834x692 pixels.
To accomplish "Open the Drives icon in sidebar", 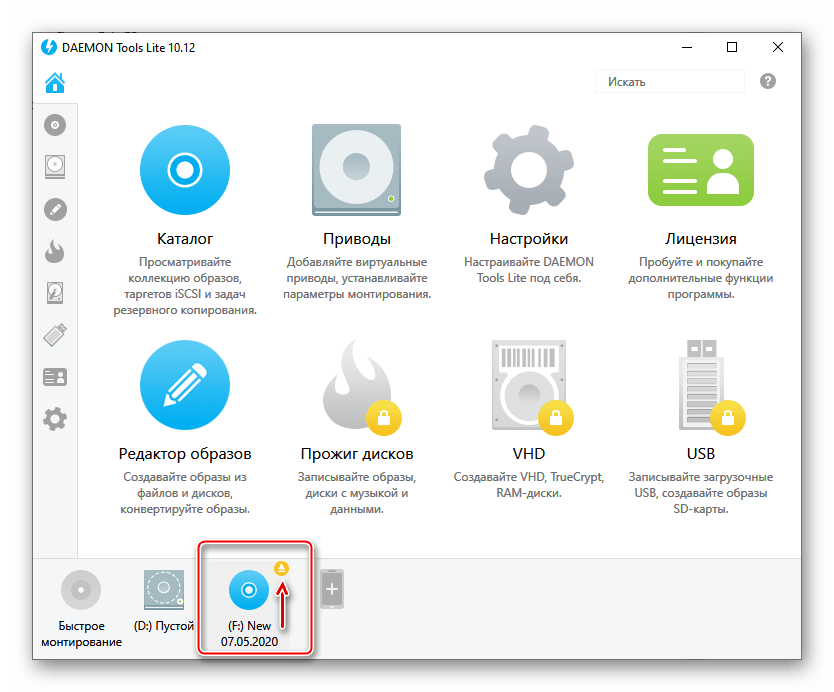I will tap(55, 167).
